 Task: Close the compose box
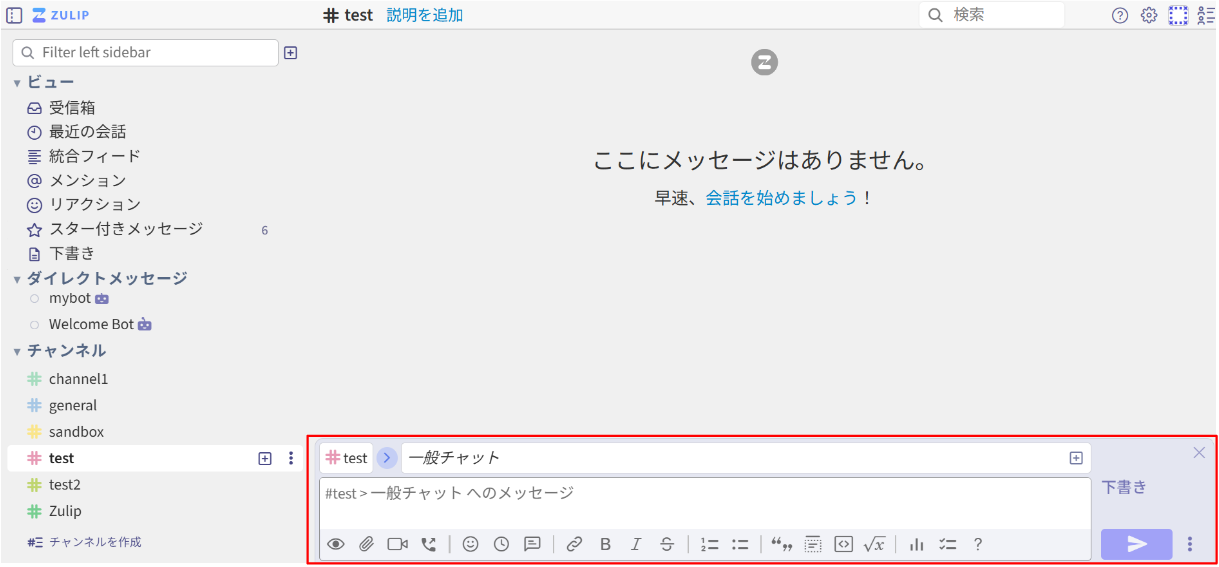tap(1199, 453)
